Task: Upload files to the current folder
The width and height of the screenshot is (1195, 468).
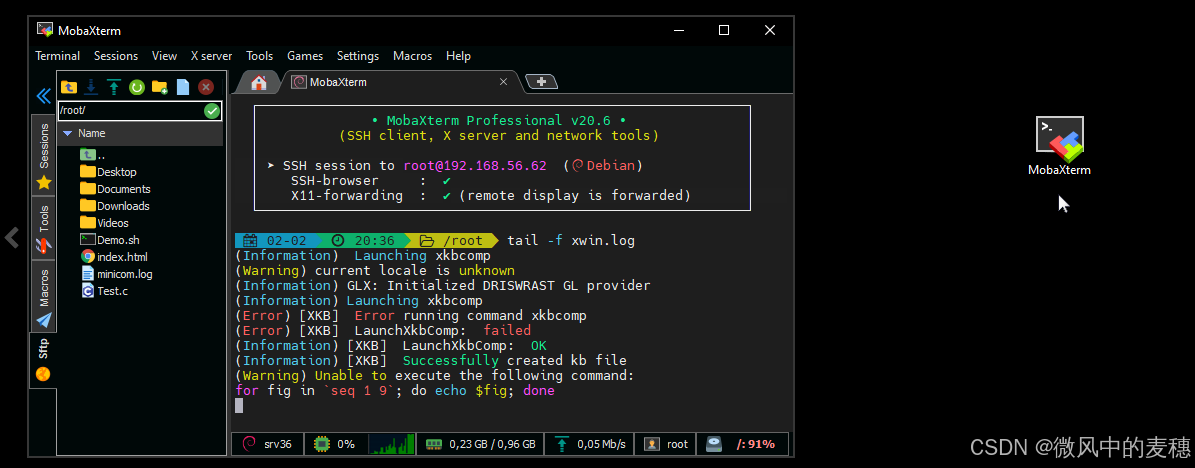Action: pyautogui.click(x=114, y=87)
